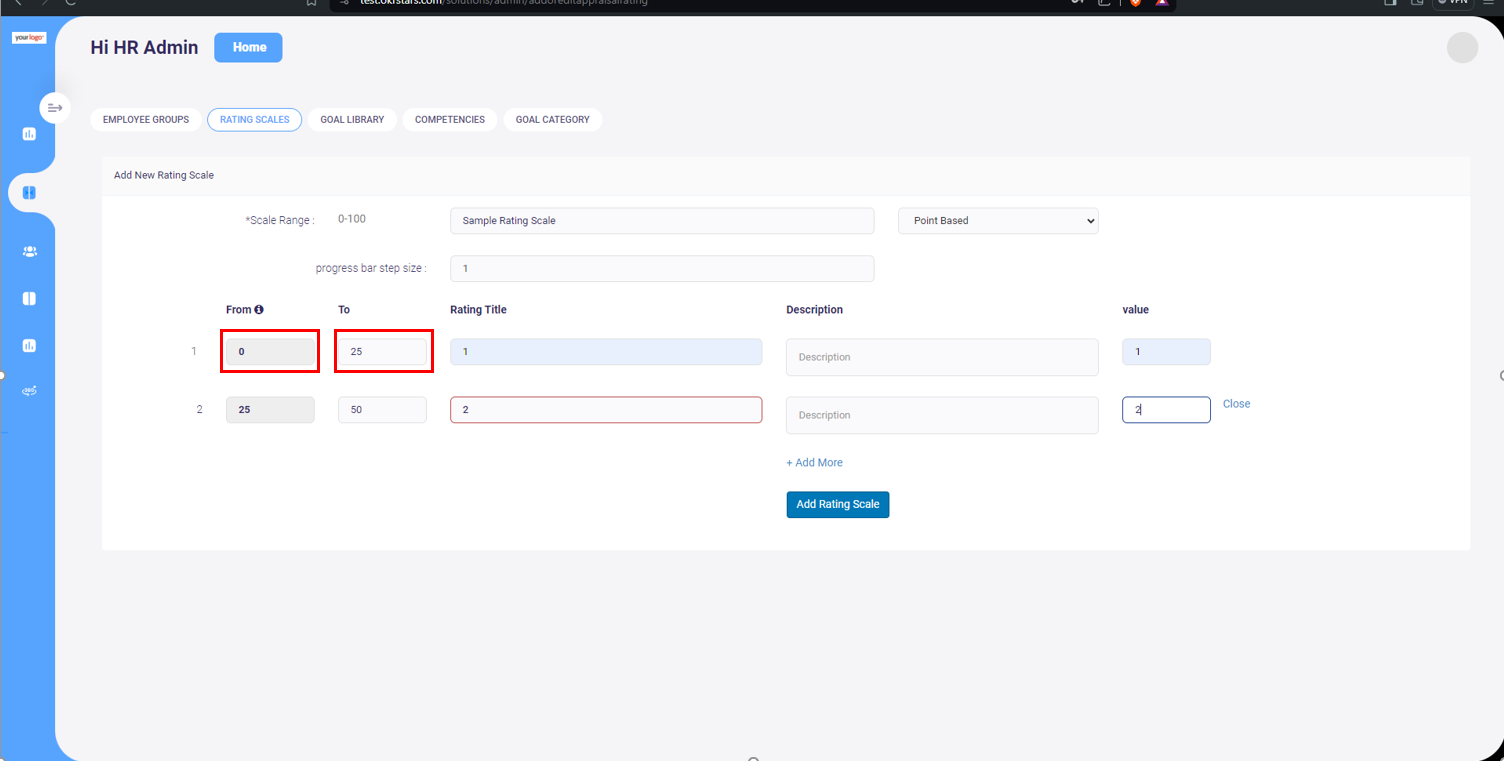1504x761 pixels.
Task: Open the people group sidebar icon
Action: [x=29, y=252]
